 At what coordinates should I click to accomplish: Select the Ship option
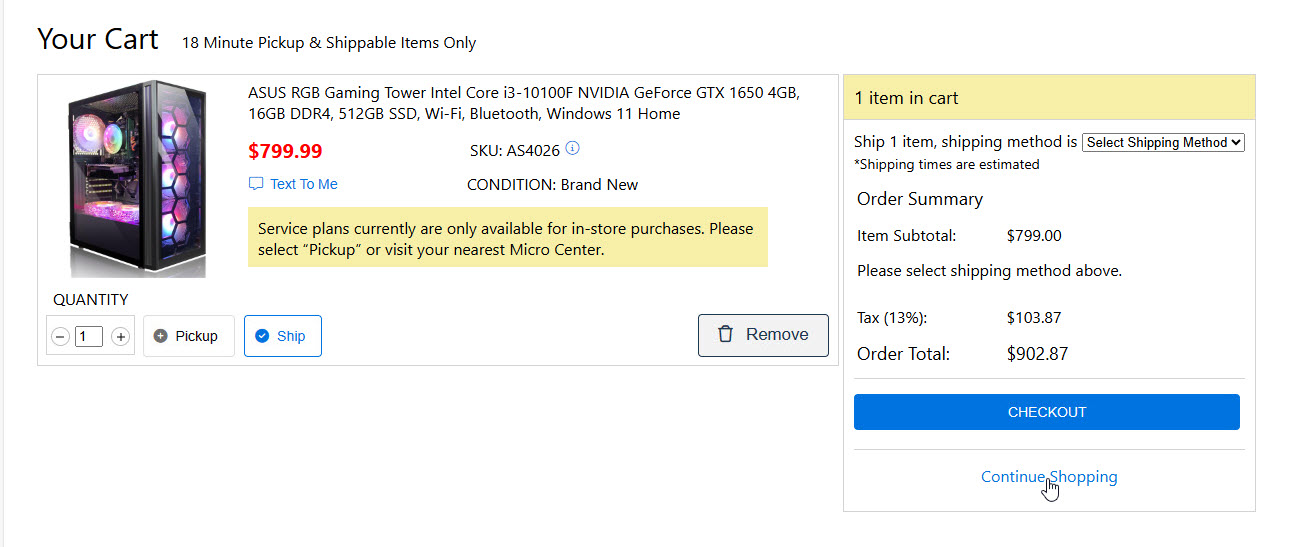[282, 336]
